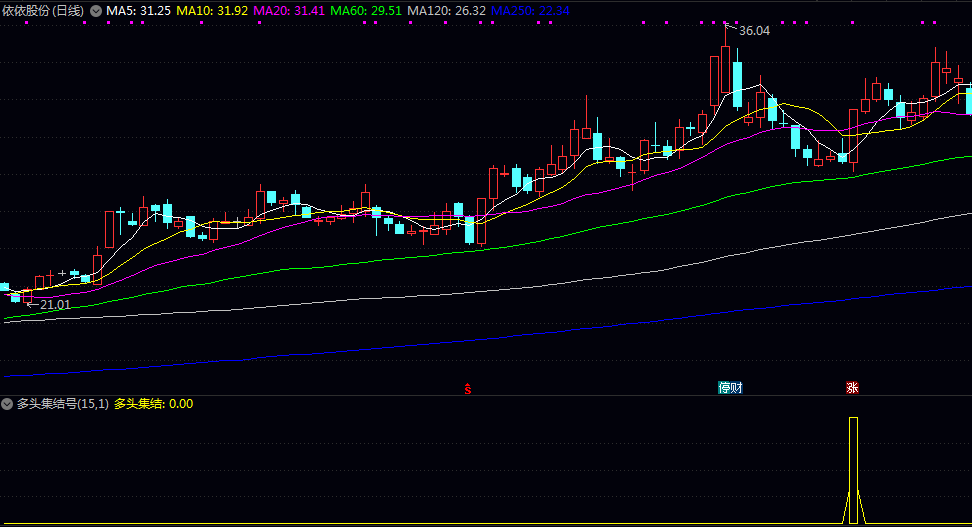Click the 依依股份 (日线) chart title
Viewport: 972px width, 527px height.
tap(43, 10)
